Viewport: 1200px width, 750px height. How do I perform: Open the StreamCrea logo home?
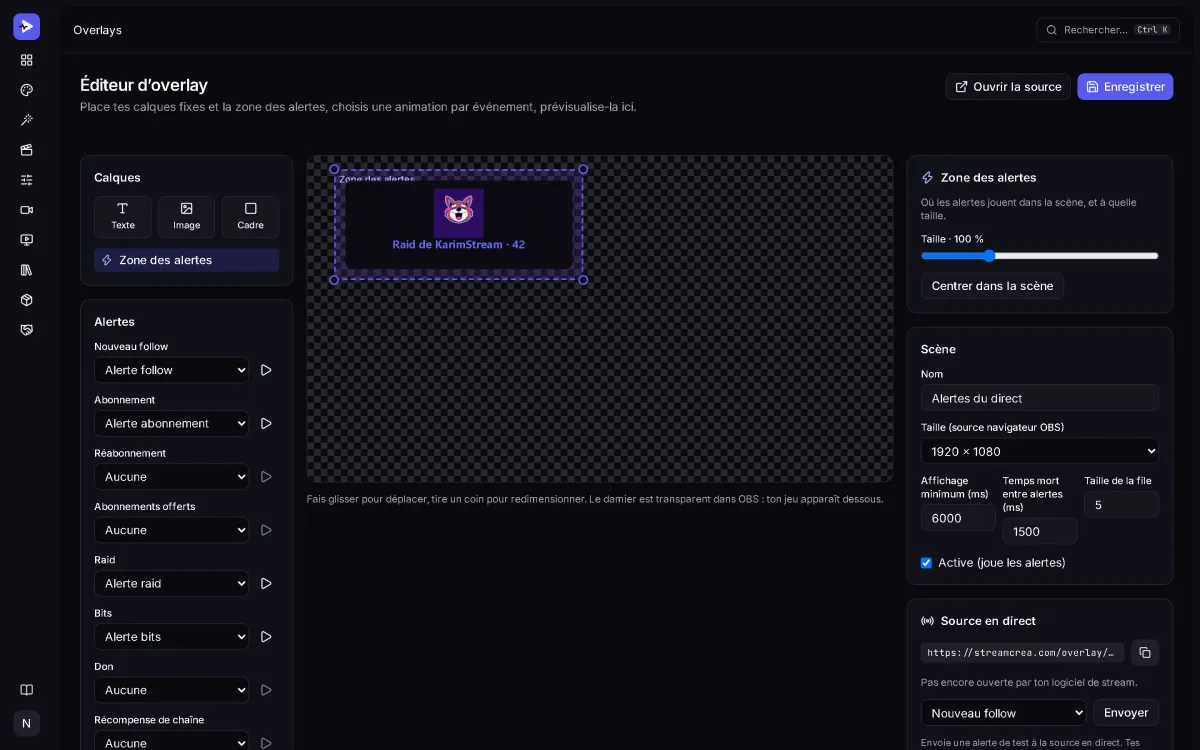coord(26,27)
